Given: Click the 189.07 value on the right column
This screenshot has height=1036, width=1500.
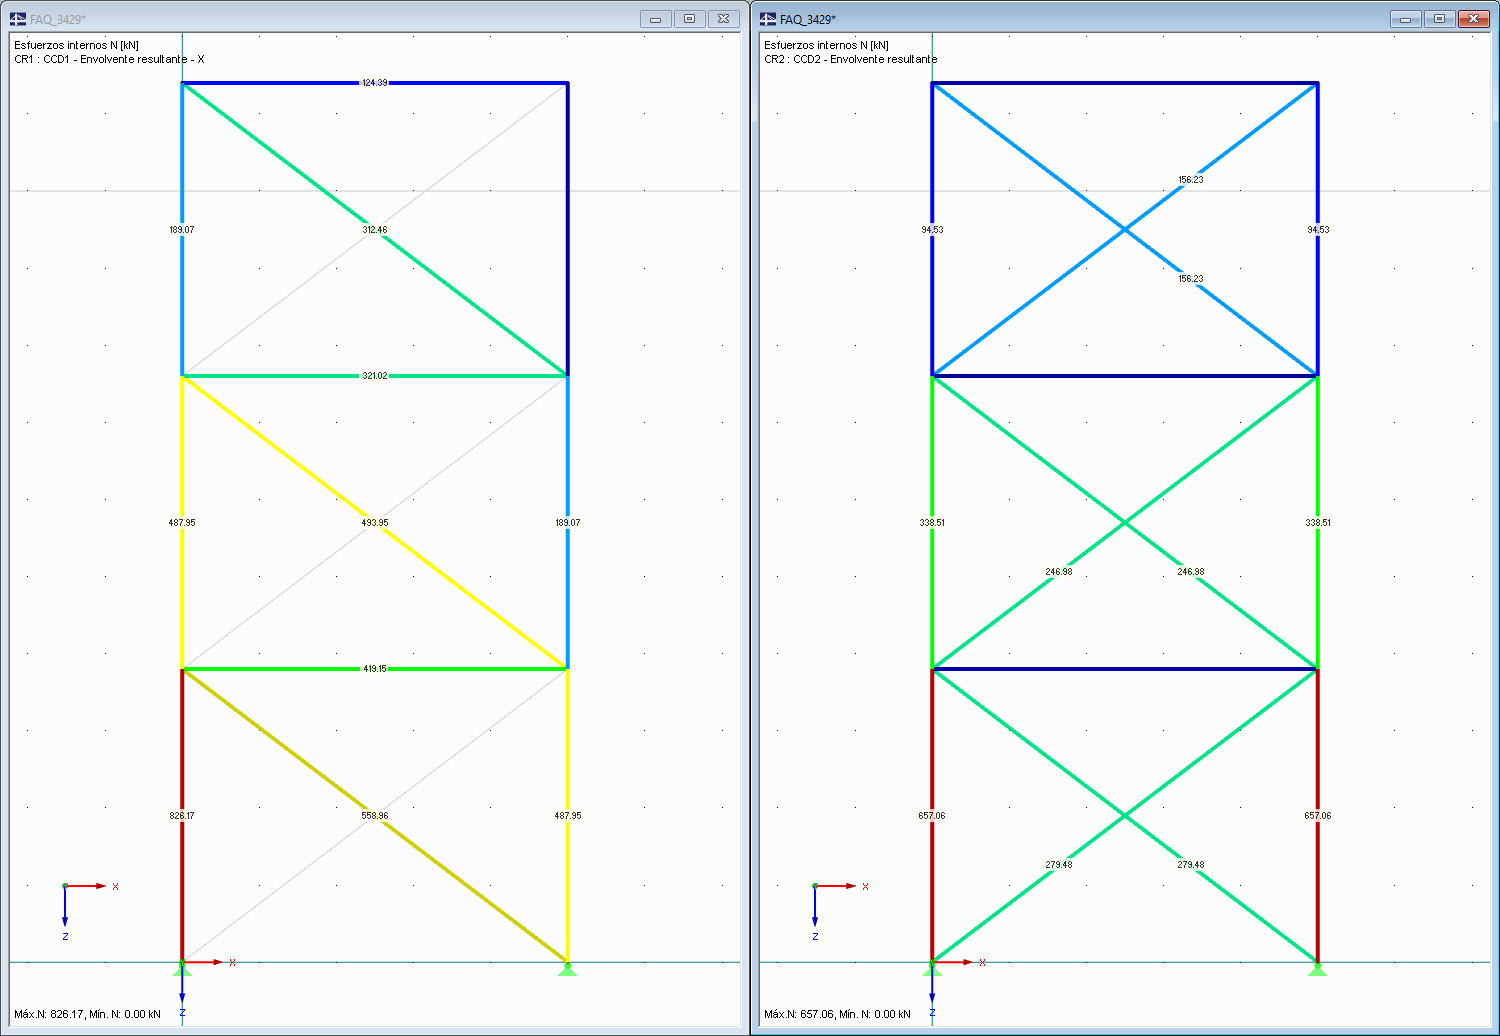Looking at the screenshot, I should tap(568, 523).
